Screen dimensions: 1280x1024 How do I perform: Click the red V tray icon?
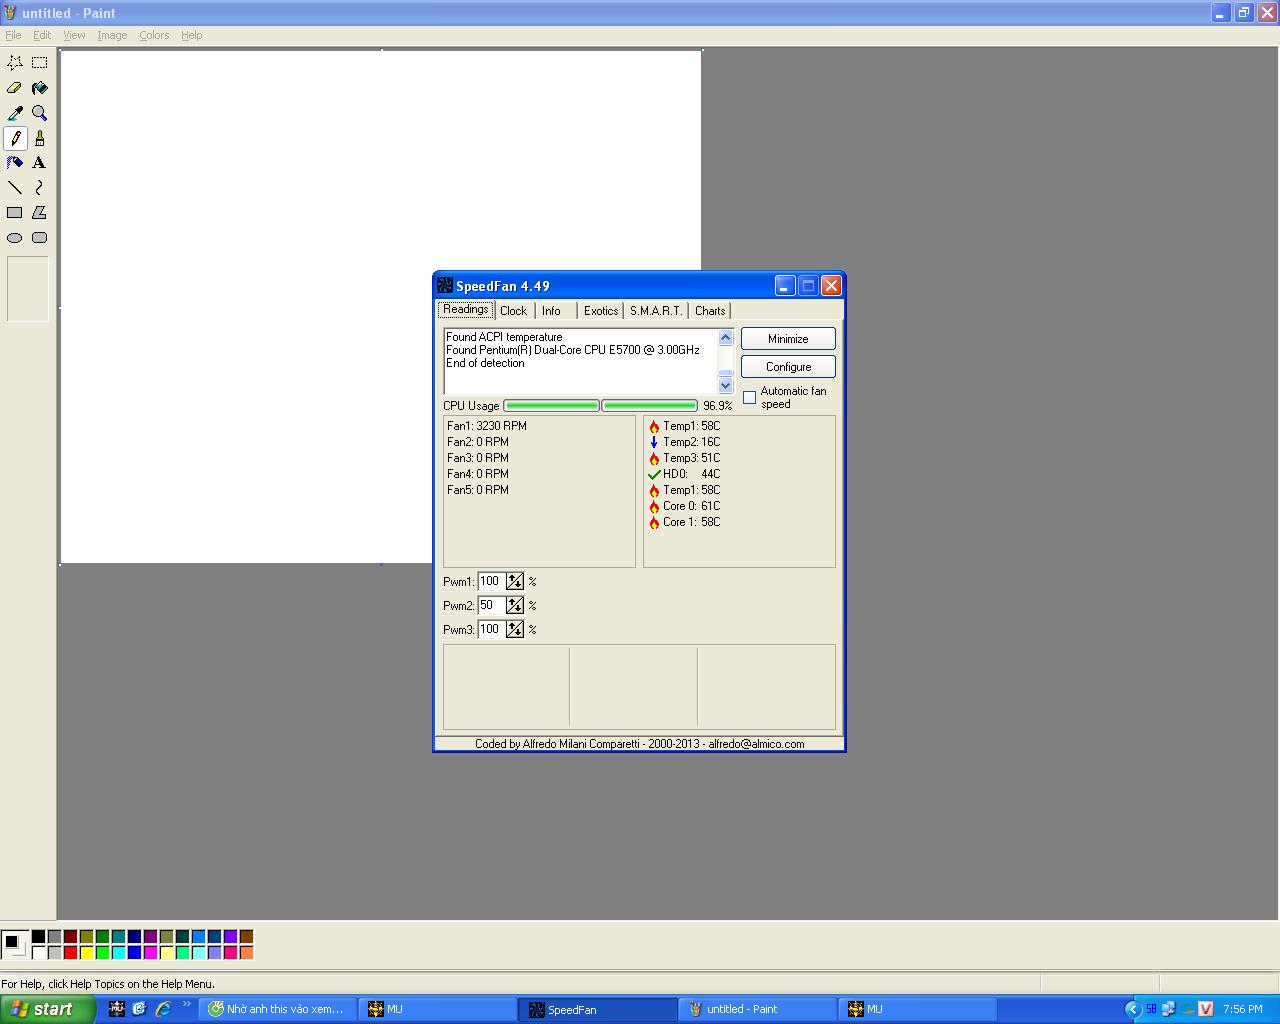[1205, 1009]
